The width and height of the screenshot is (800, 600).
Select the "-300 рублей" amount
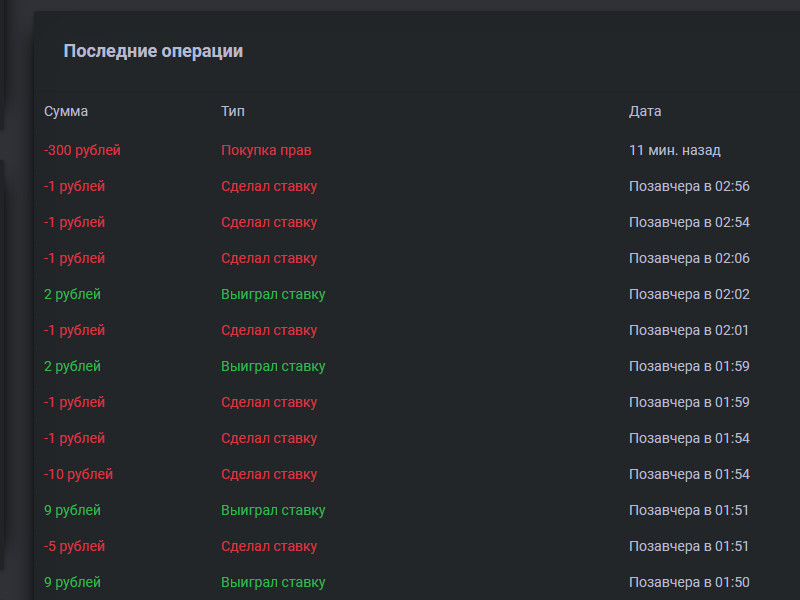(x=82, y=150)
